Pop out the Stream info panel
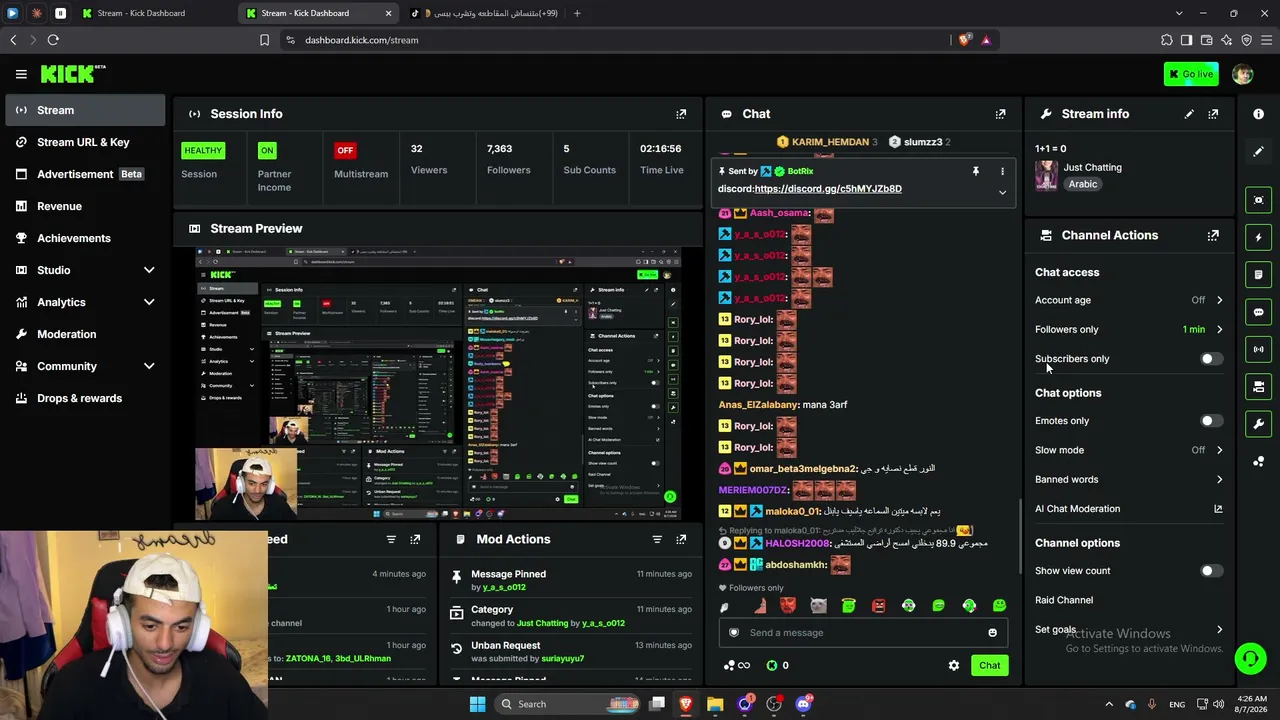The height and width of the screenshot is (720, 1280). point(1213,114)
